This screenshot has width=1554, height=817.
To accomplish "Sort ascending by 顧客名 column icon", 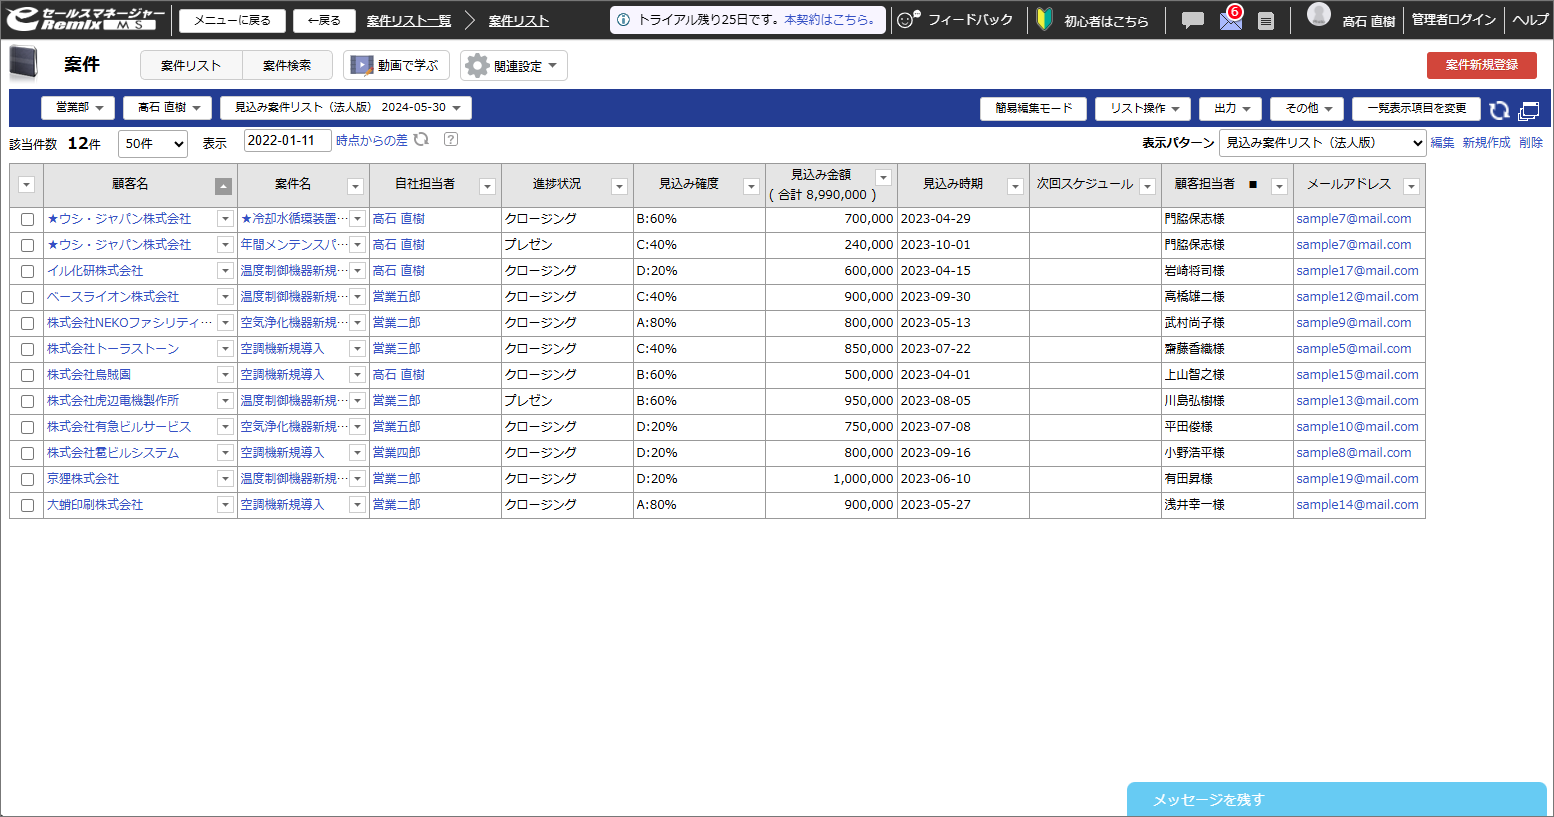I will click(x=223, y=186).
